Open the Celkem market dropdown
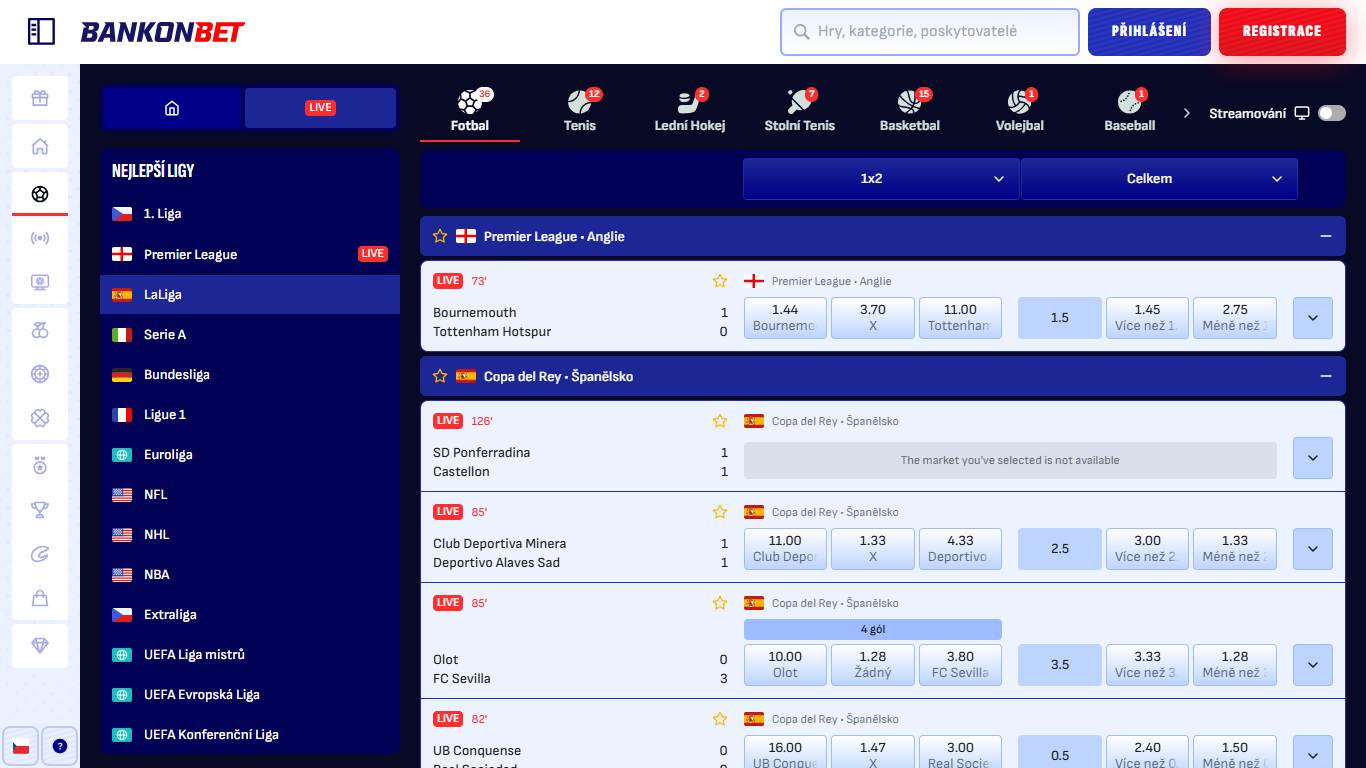1366x768 pixels. [1159, 179]
